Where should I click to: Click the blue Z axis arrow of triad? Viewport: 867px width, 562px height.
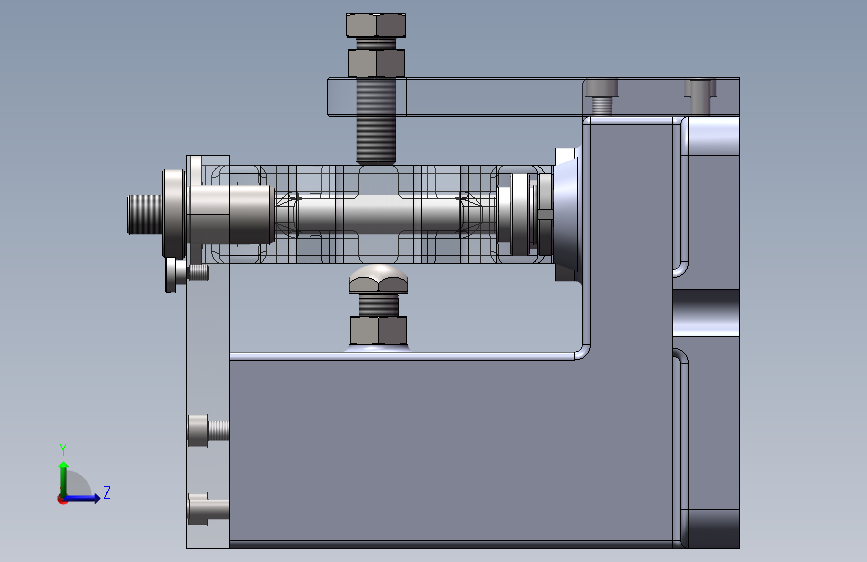[83, 498]
